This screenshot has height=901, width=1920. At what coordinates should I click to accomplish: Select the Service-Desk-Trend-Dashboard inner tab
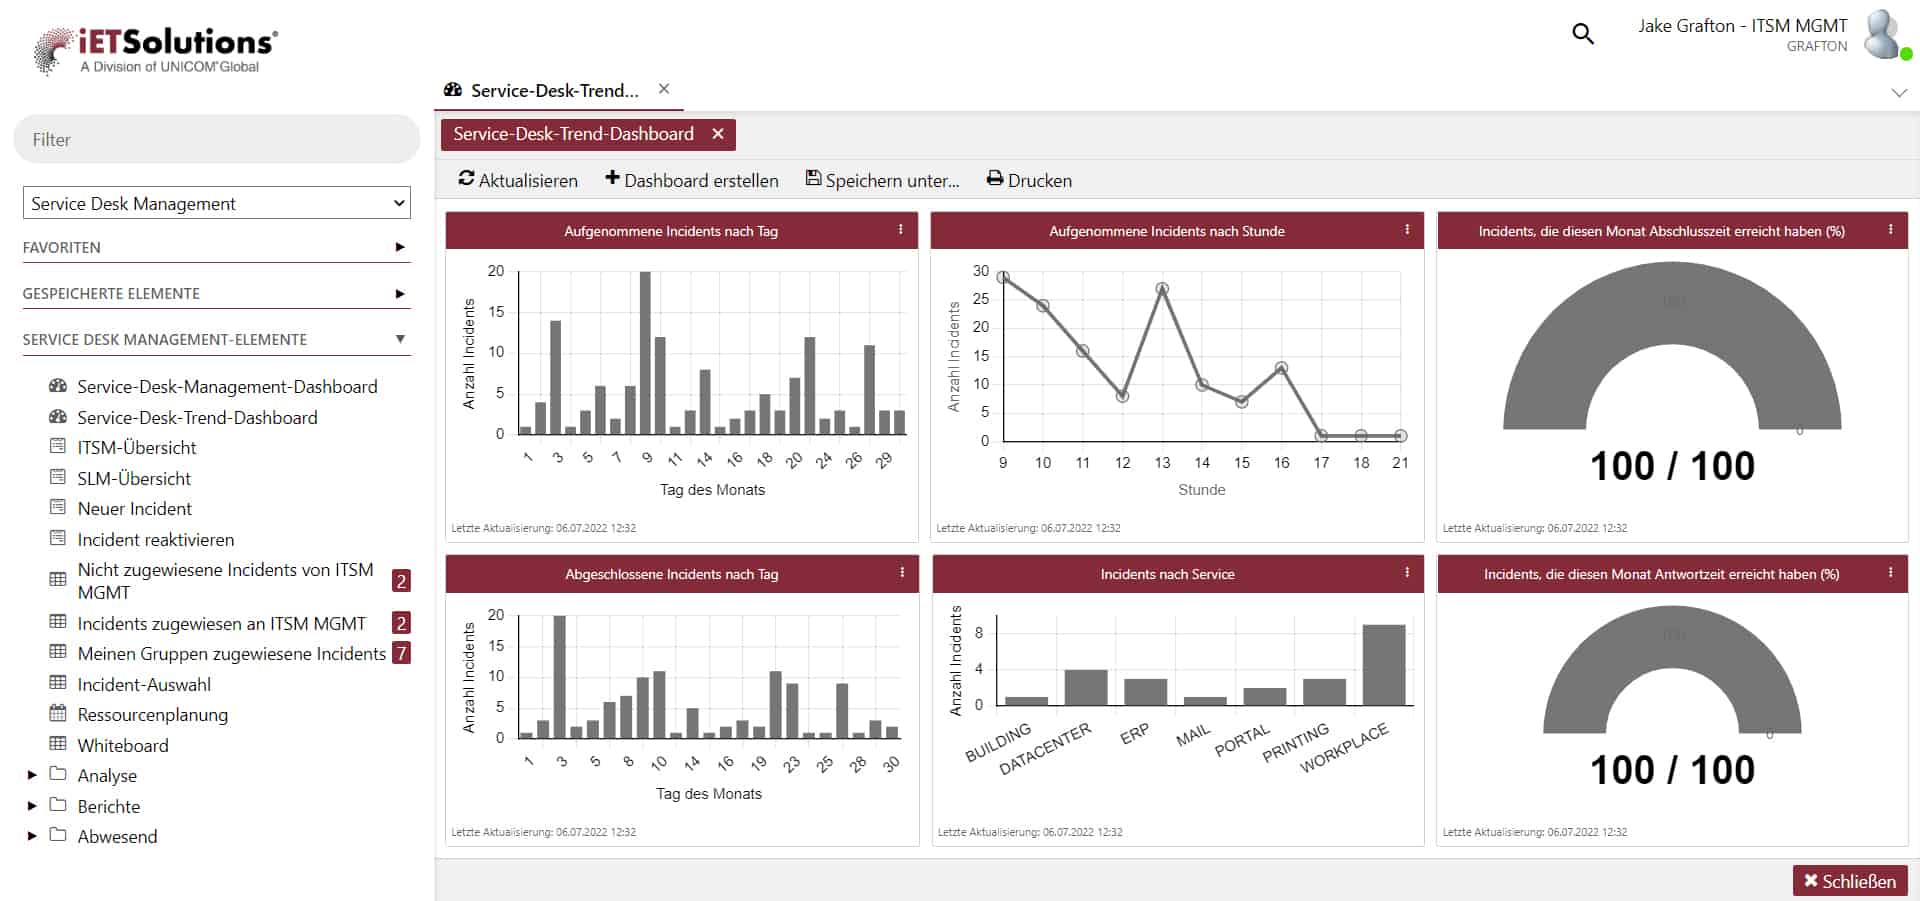(x=572, y=133)
